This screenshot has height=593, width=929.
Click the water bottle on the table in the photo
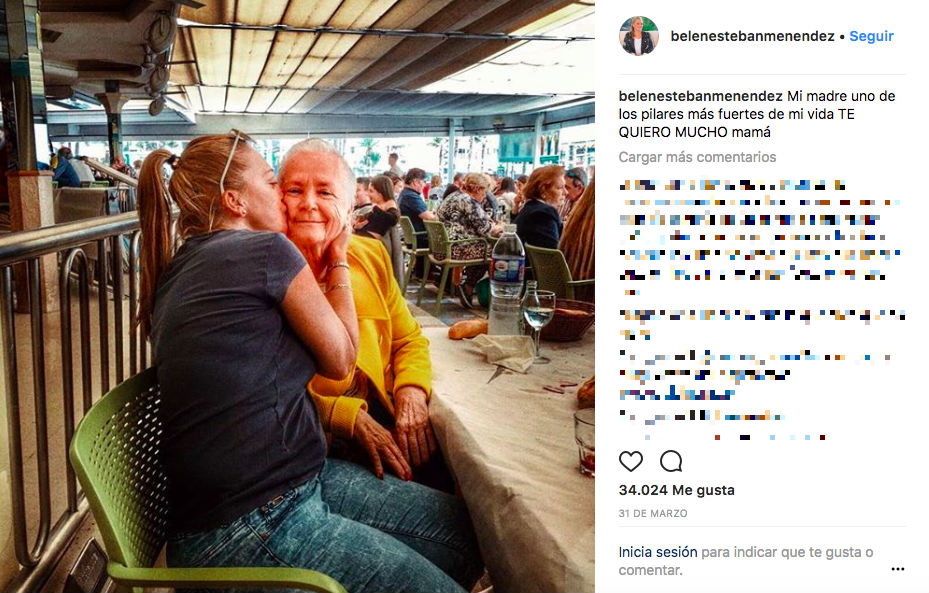tap(507, 279)
